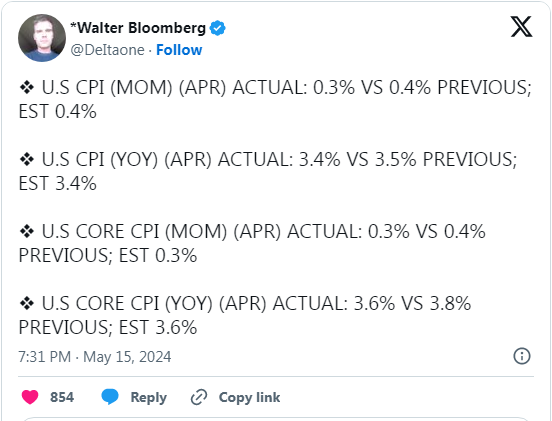Image resolution: width=552 pixels, height=421 pixels.
Task: Click the diamond bullet before CORE CPI (YOY)
Action: click(x=27, y=303)
